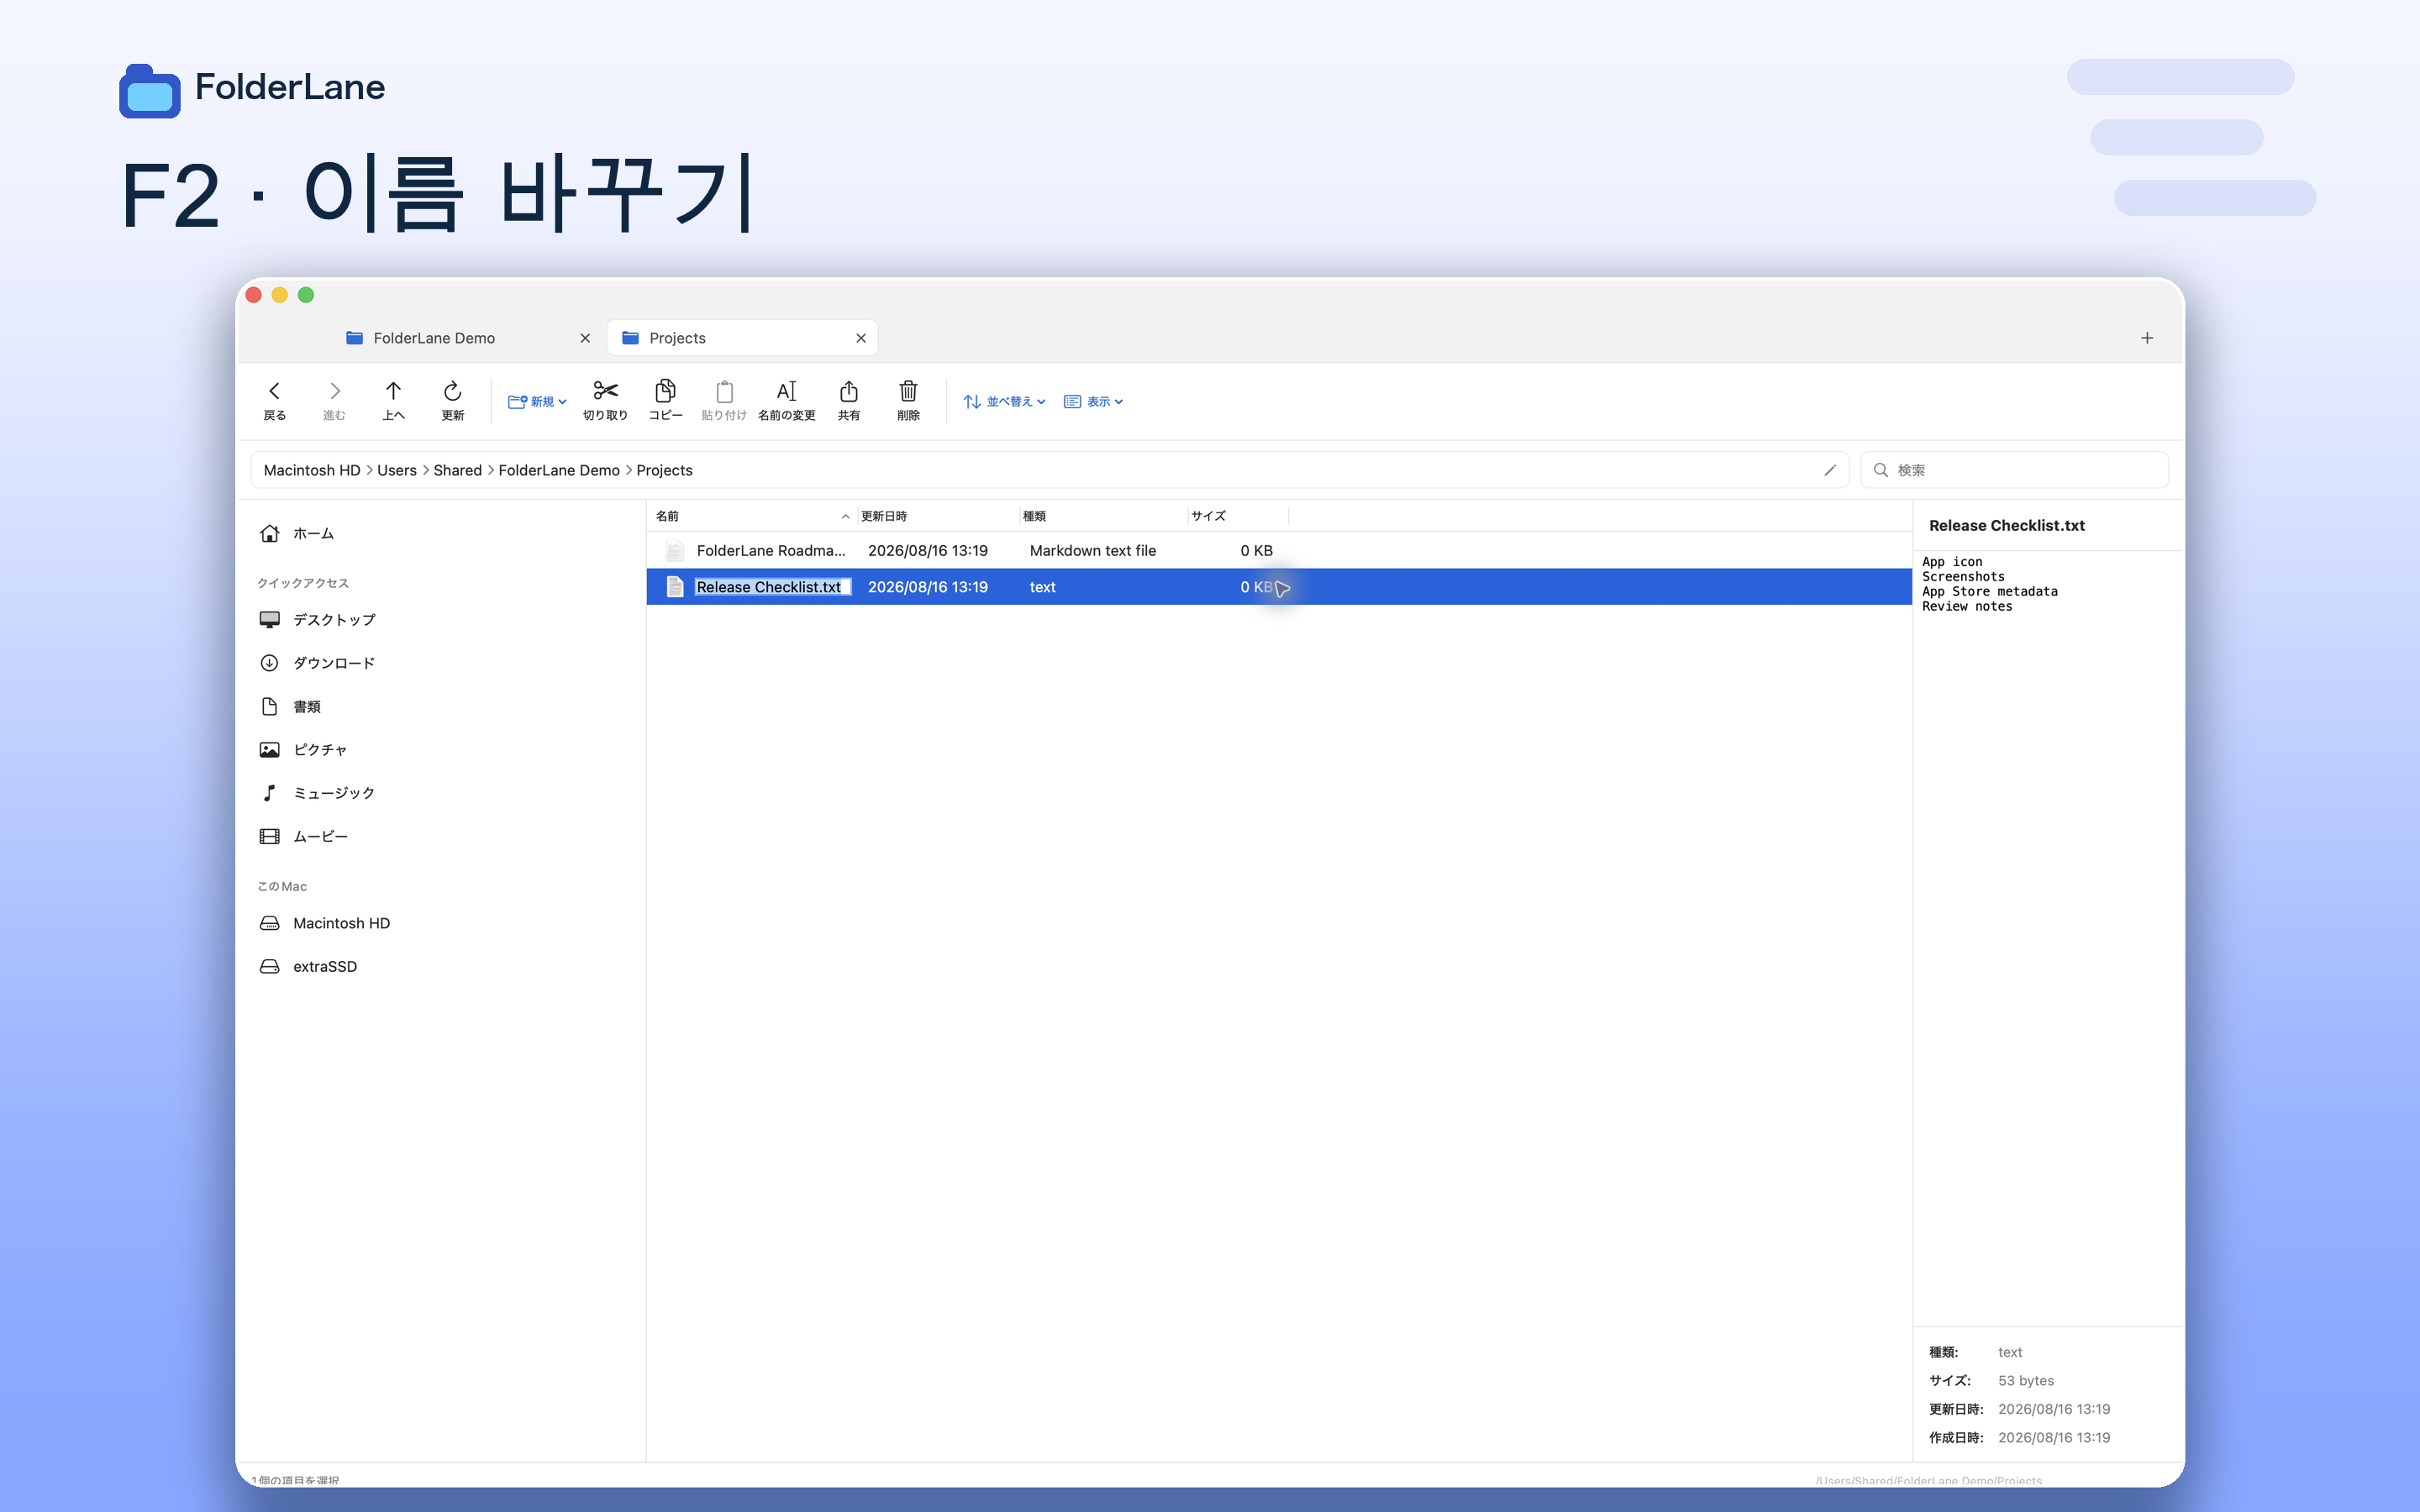Click the 貼り付け paste icon
The image size is (2420, 1512).
coord(724,400)
